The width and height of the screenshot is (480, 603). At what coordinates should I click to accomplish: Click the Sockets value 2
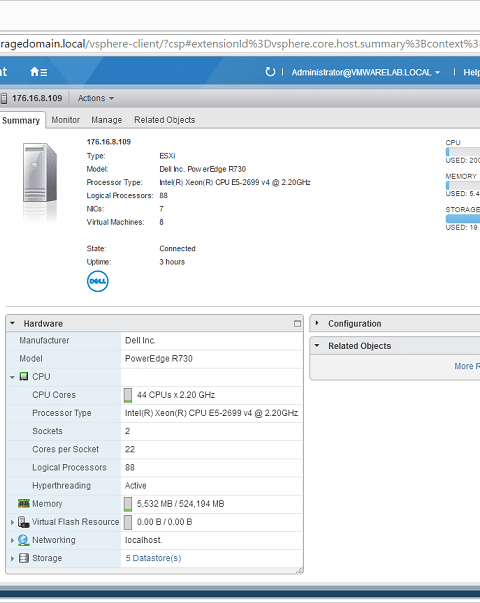pos(127,431)
